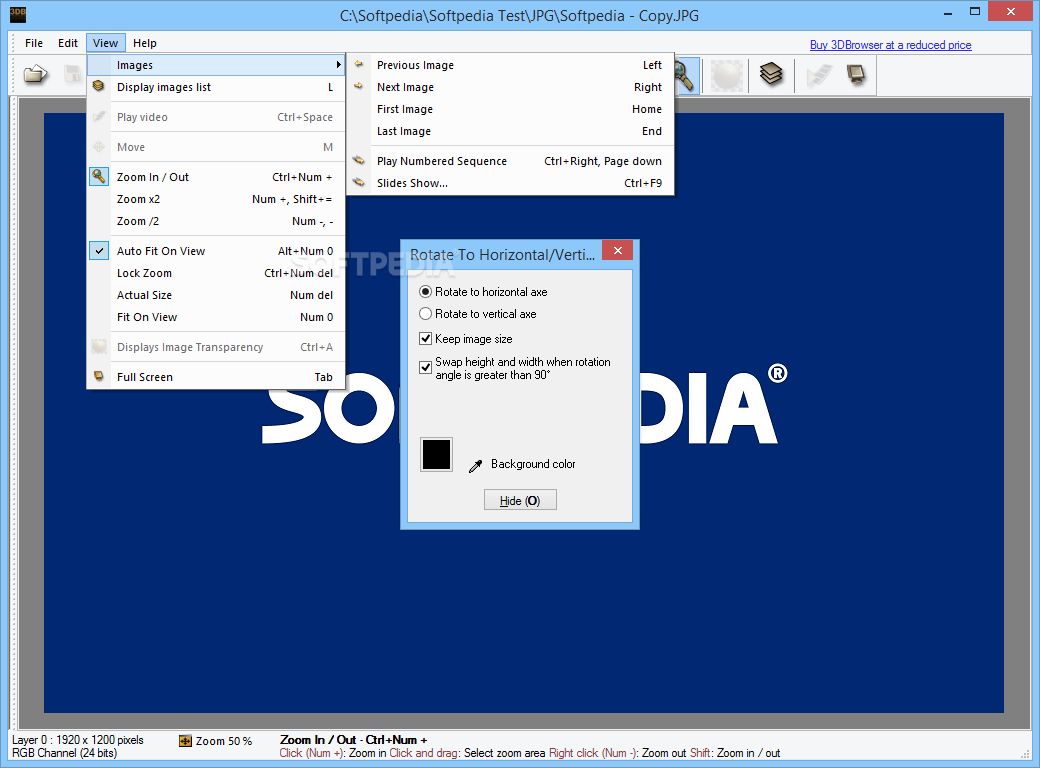
Task: Uncheck Keep image size checkbox
Action: pos(426,339)
